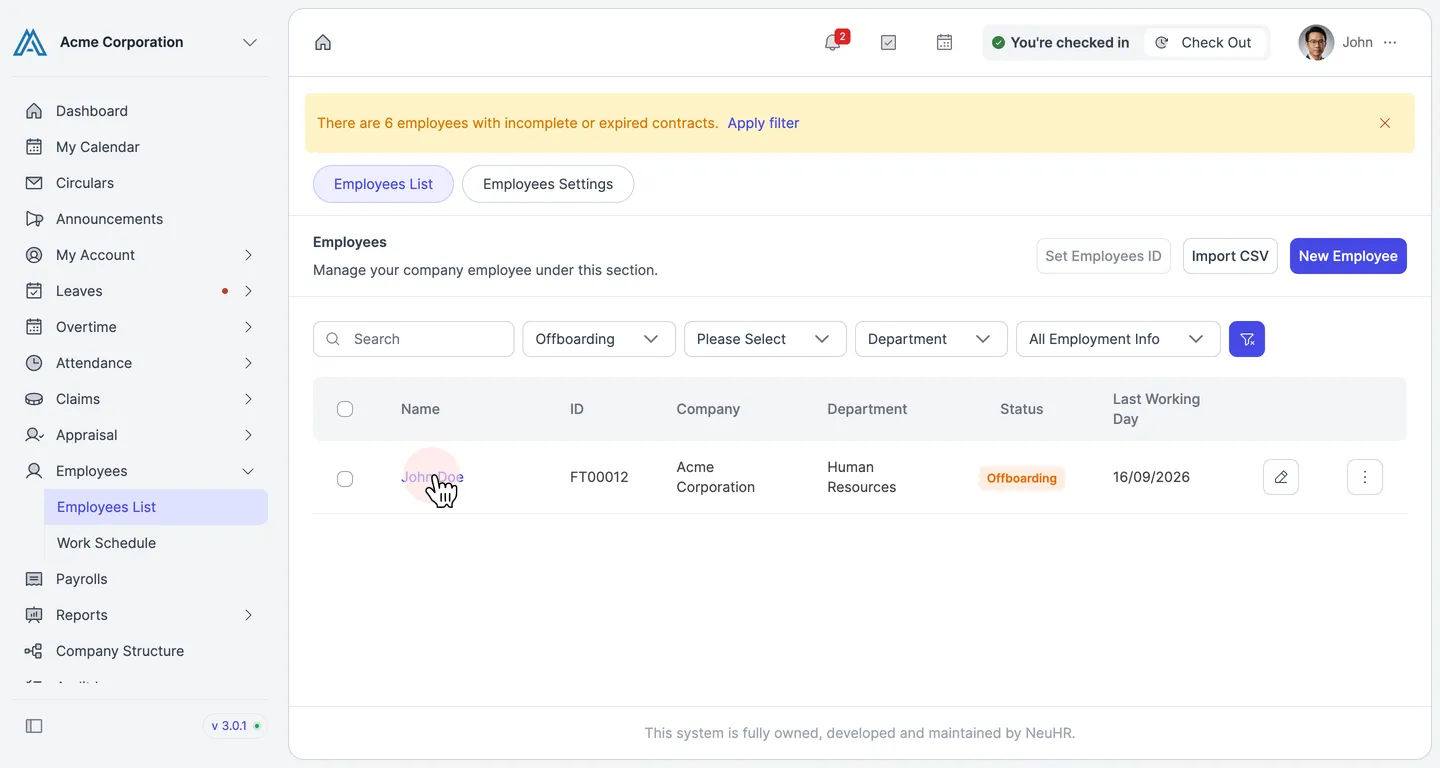Click the New Employee button
Viewport: 1440px width, 768px height.
coord(1348,256)
